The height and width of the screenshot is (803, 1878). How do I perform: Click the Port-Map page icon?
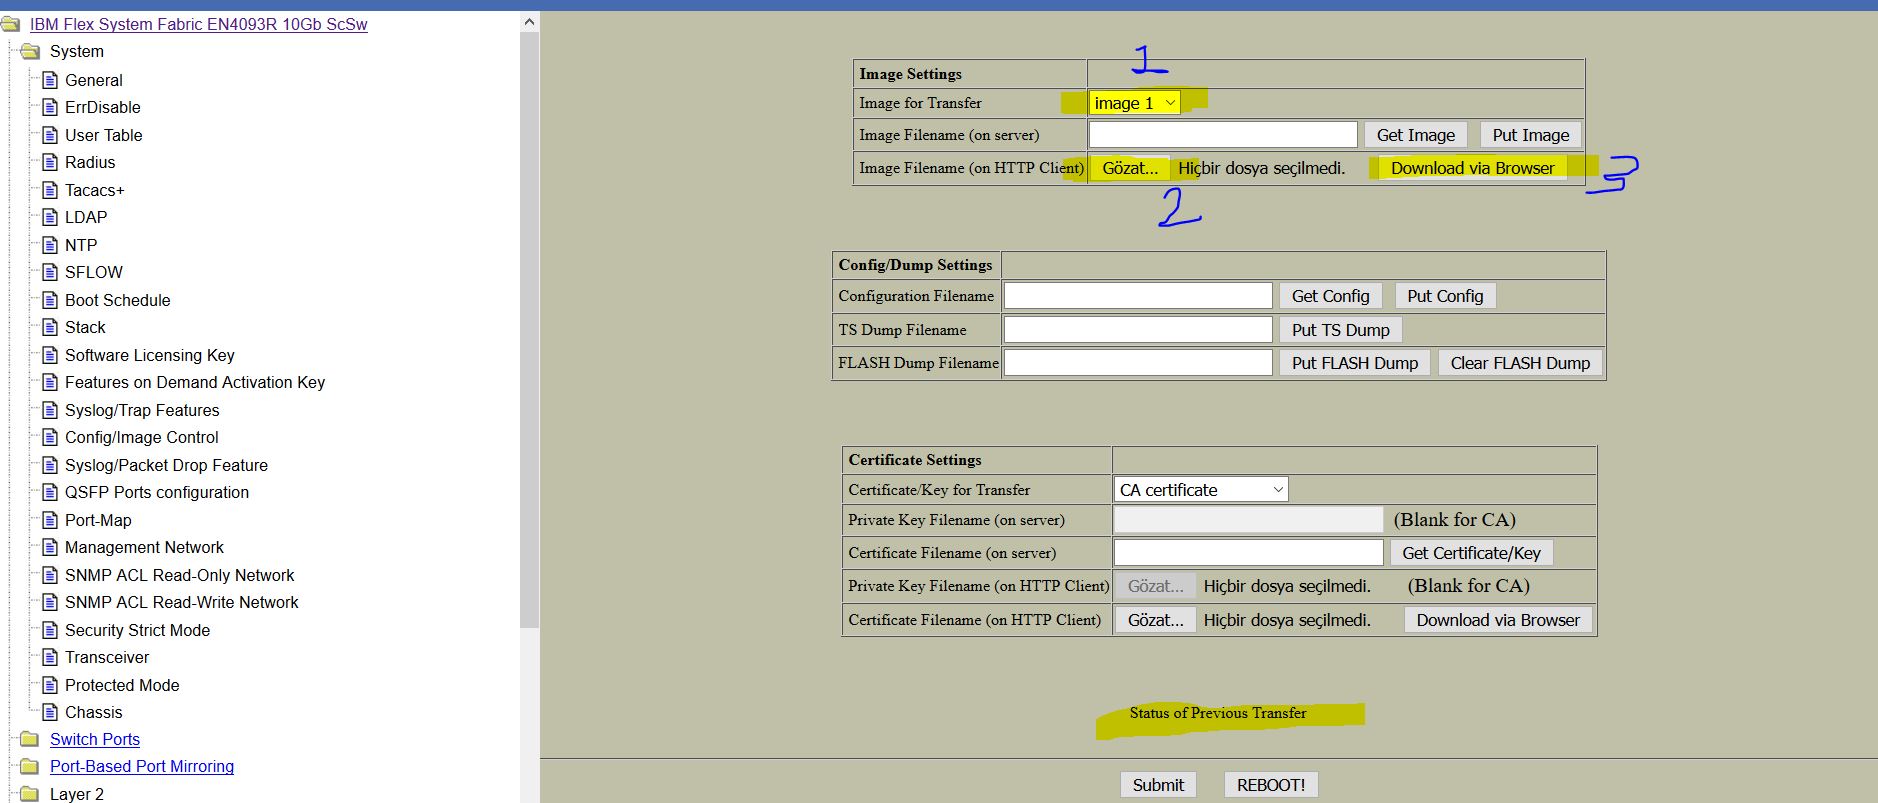pos(50,520)
